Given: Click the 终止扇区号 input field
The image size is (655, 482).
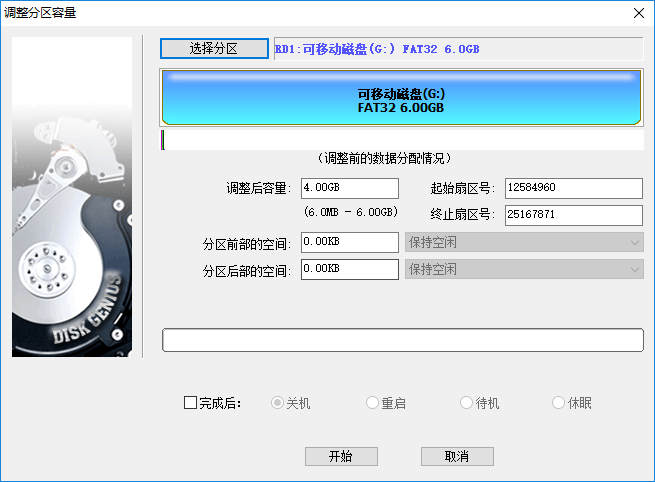Looking at the screenshot, I should [x=572, y=215].
